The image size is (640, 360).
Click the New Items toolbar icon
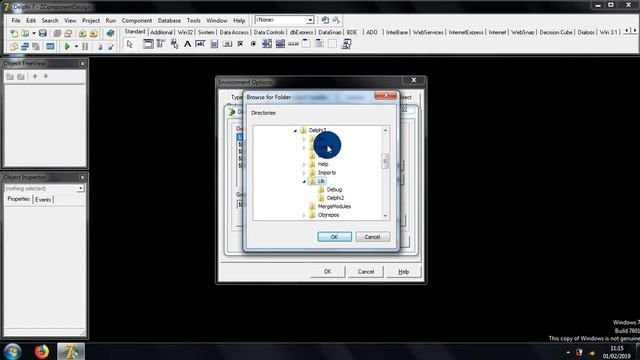(x=14, y=33)
